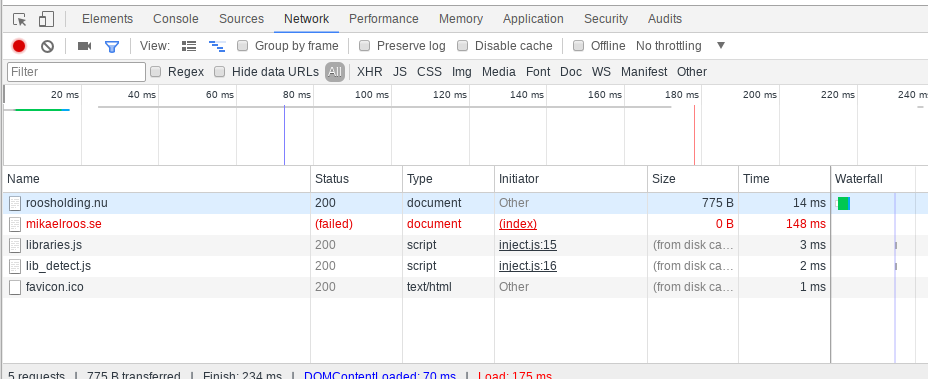This screenshot has height=379, width=928.
Task: Filter requests by Media
Action: [x=499, y=72]
